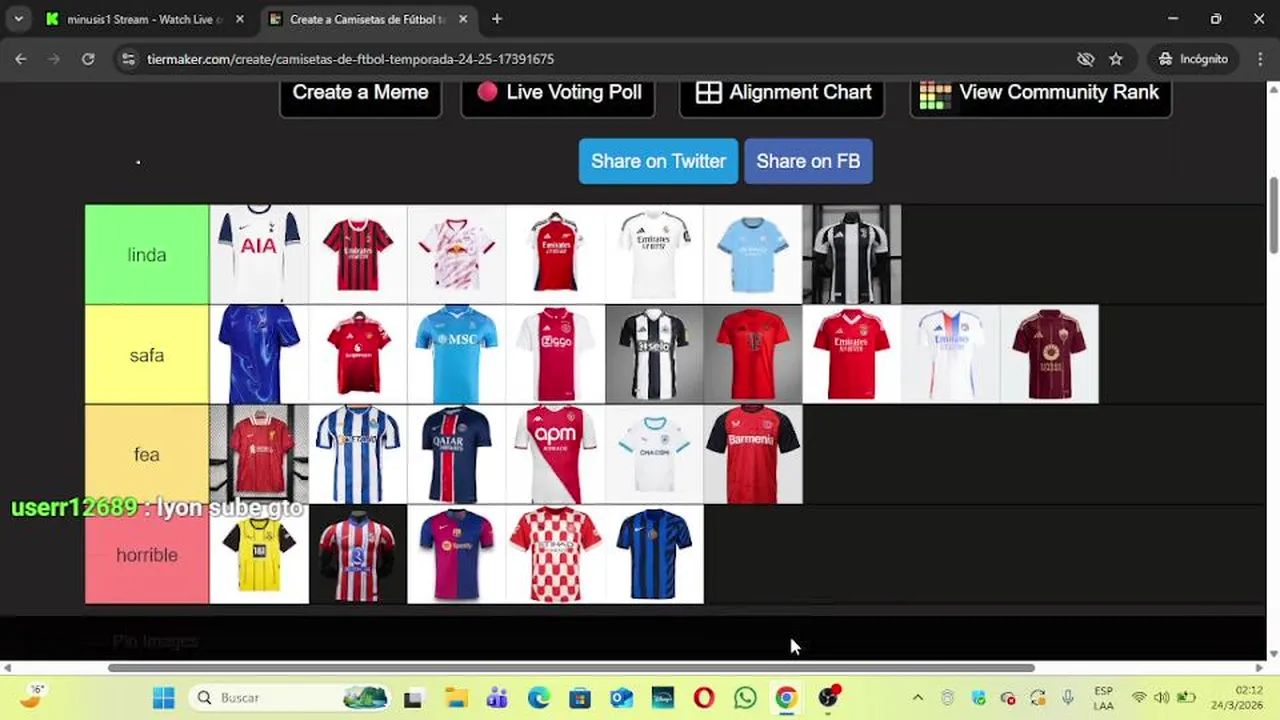Open File Explorer from the taskbar
This screenshot has height=720, width=1280.
point(456,698)
